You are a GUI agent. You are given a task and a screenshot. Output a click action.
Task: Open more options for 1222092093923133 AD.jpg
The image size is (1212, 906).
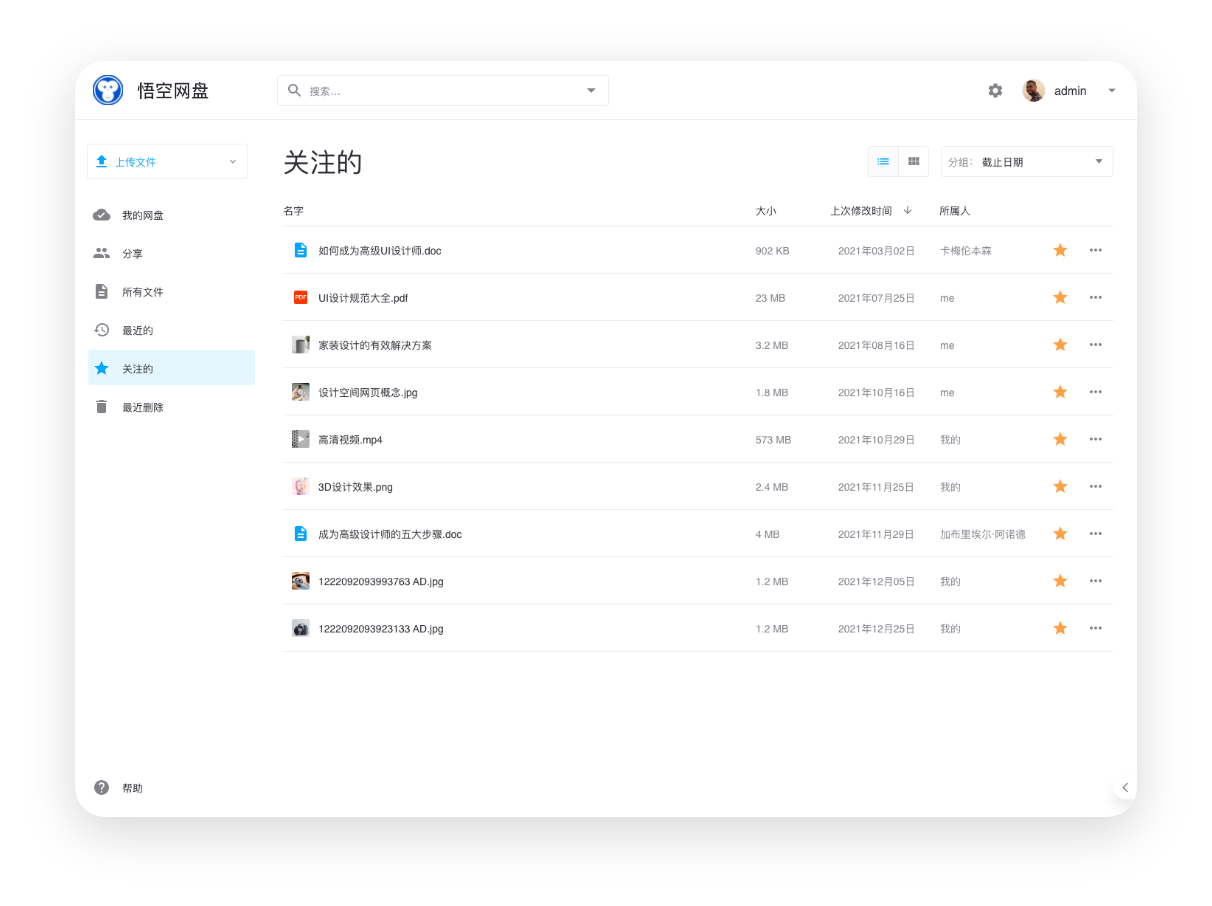1096,628
